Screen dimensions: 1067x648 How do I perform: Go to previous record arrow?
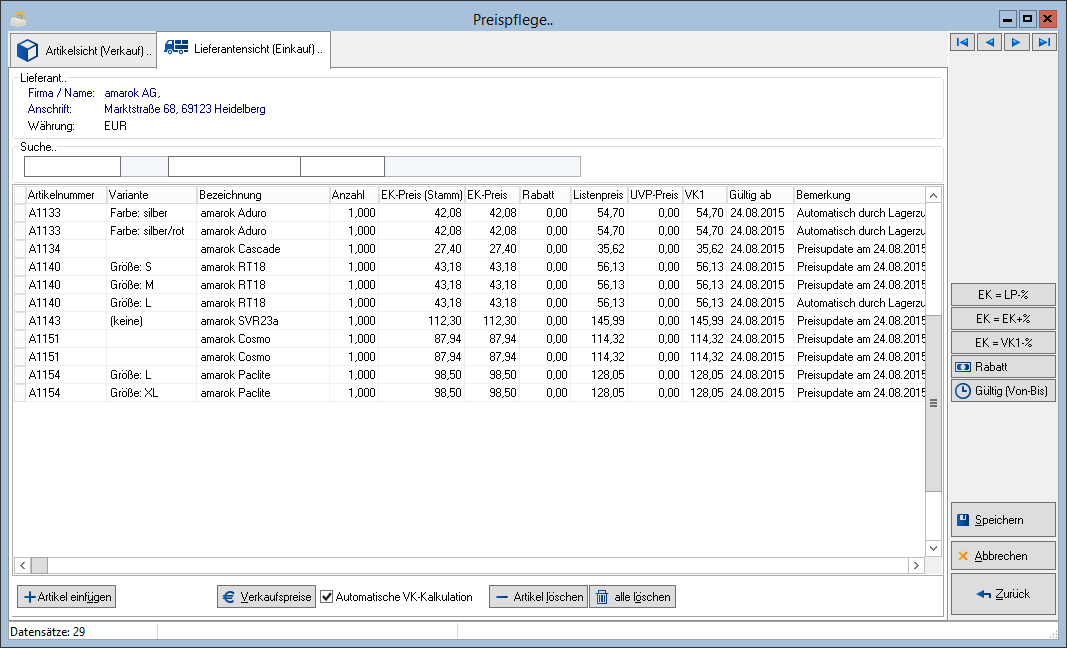[x=989, y=42]
